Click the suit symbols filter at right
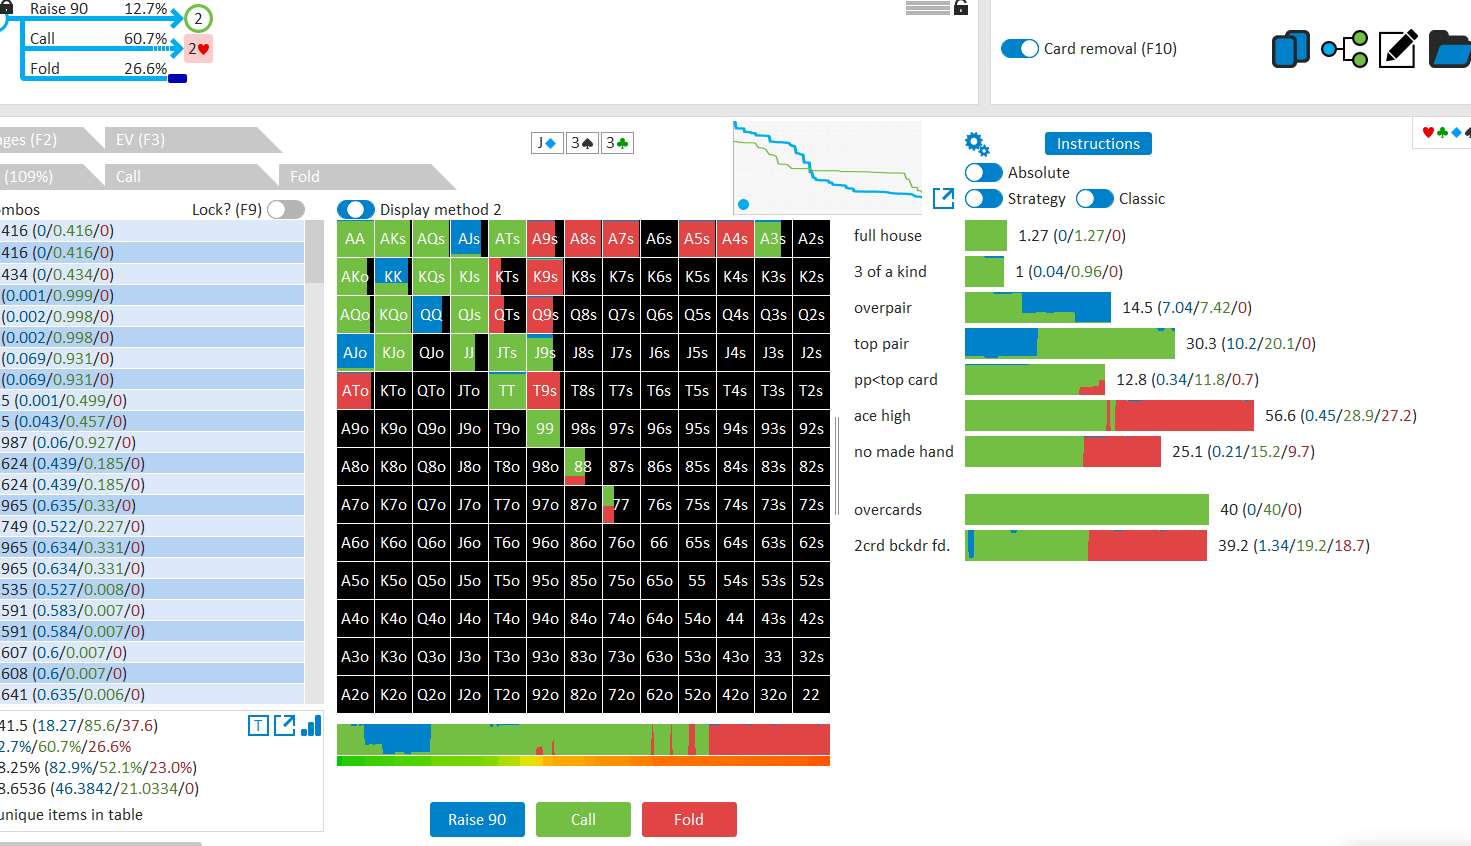The width and height of the screenshot is (1471, 846). (x=1443, y=132)
